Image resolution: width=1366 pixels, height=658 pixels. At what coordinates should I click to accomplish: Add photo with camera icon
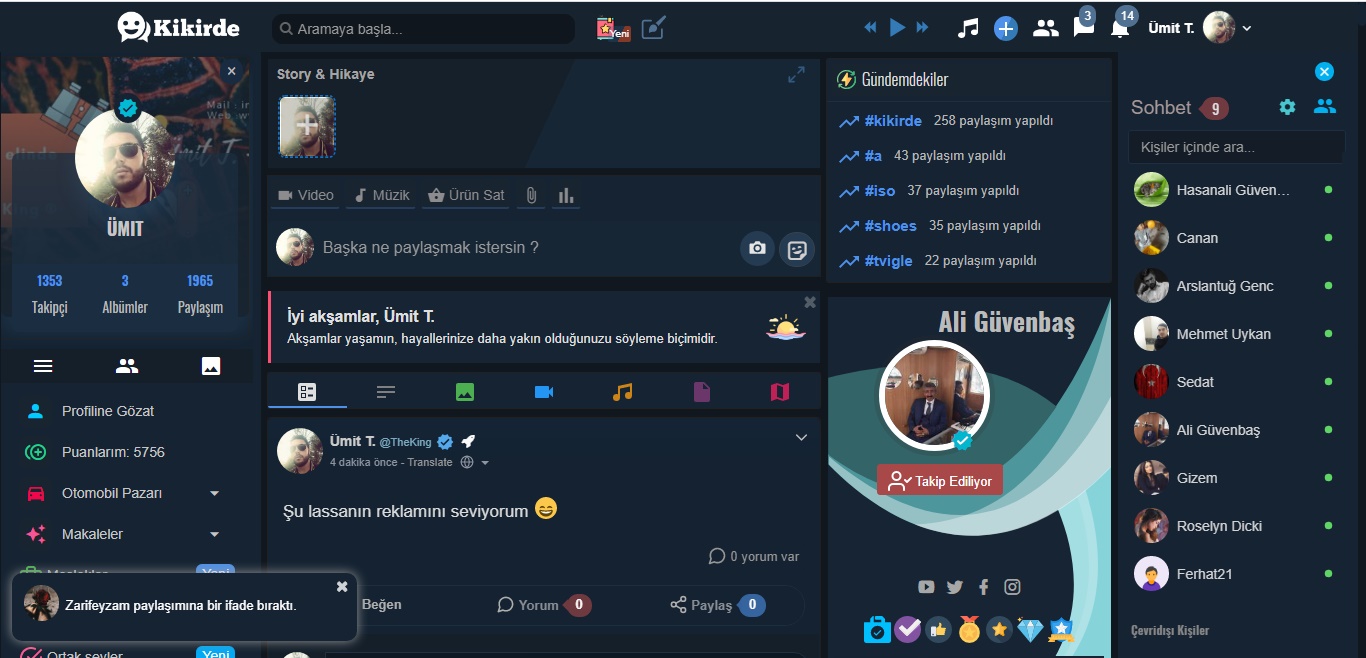click(758, 248)
